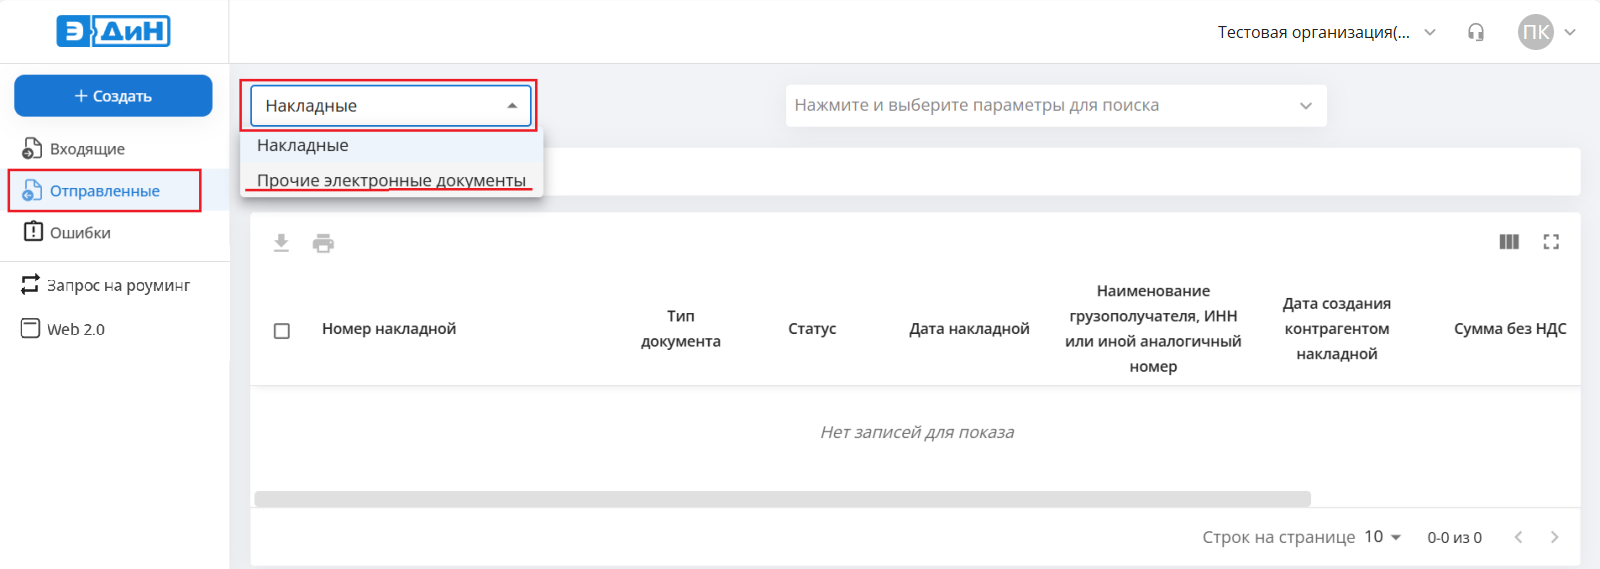
Task: Click the printer icon above table
Action: (x=323, y=243)
